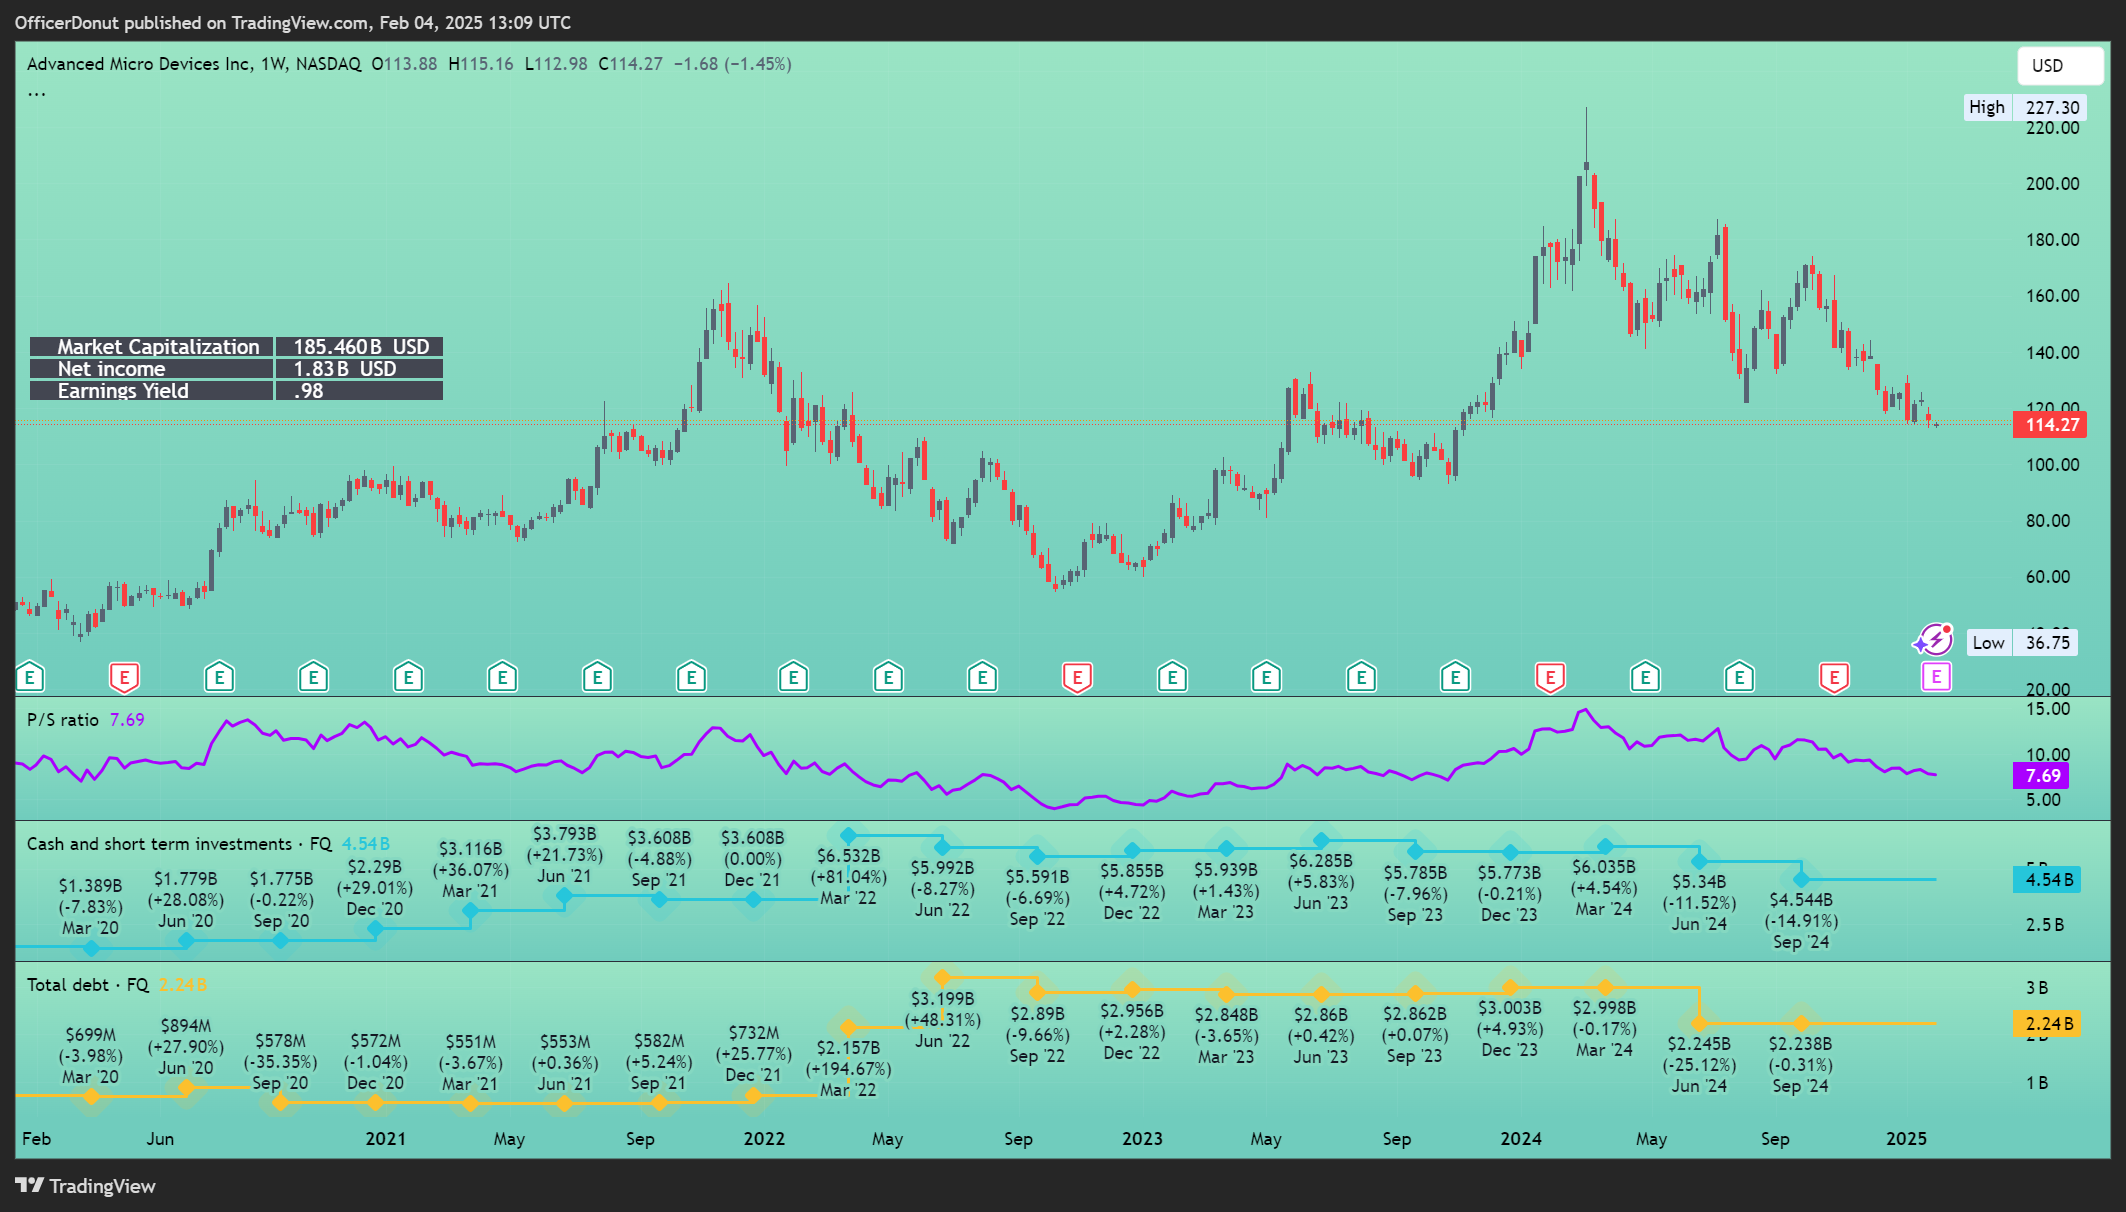Click the 2024 label on the time axis

1521,1139
